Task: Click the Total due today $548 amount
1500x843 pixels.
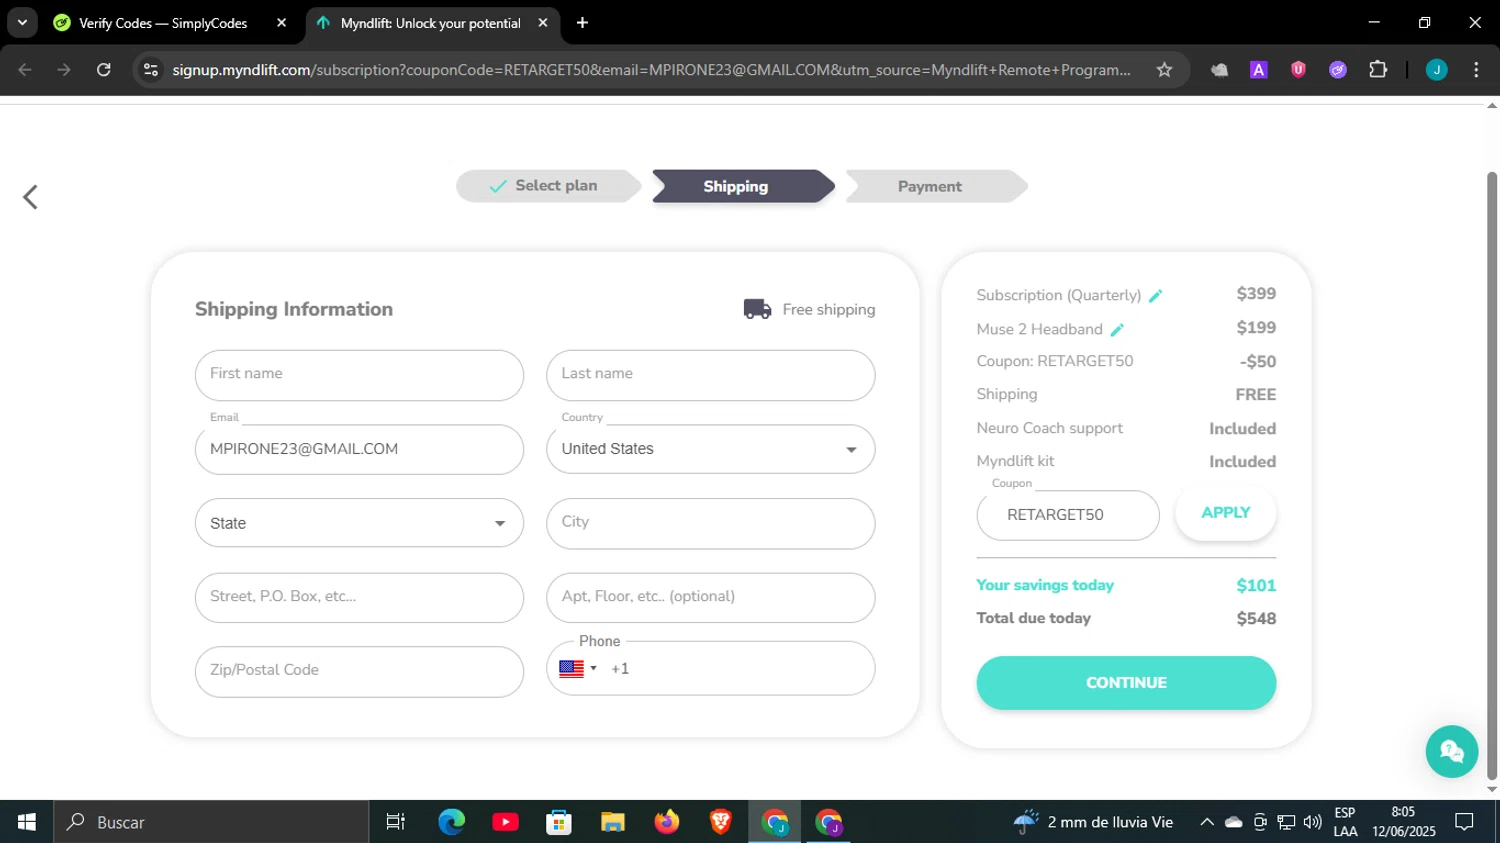Action: click(1256, 619)
